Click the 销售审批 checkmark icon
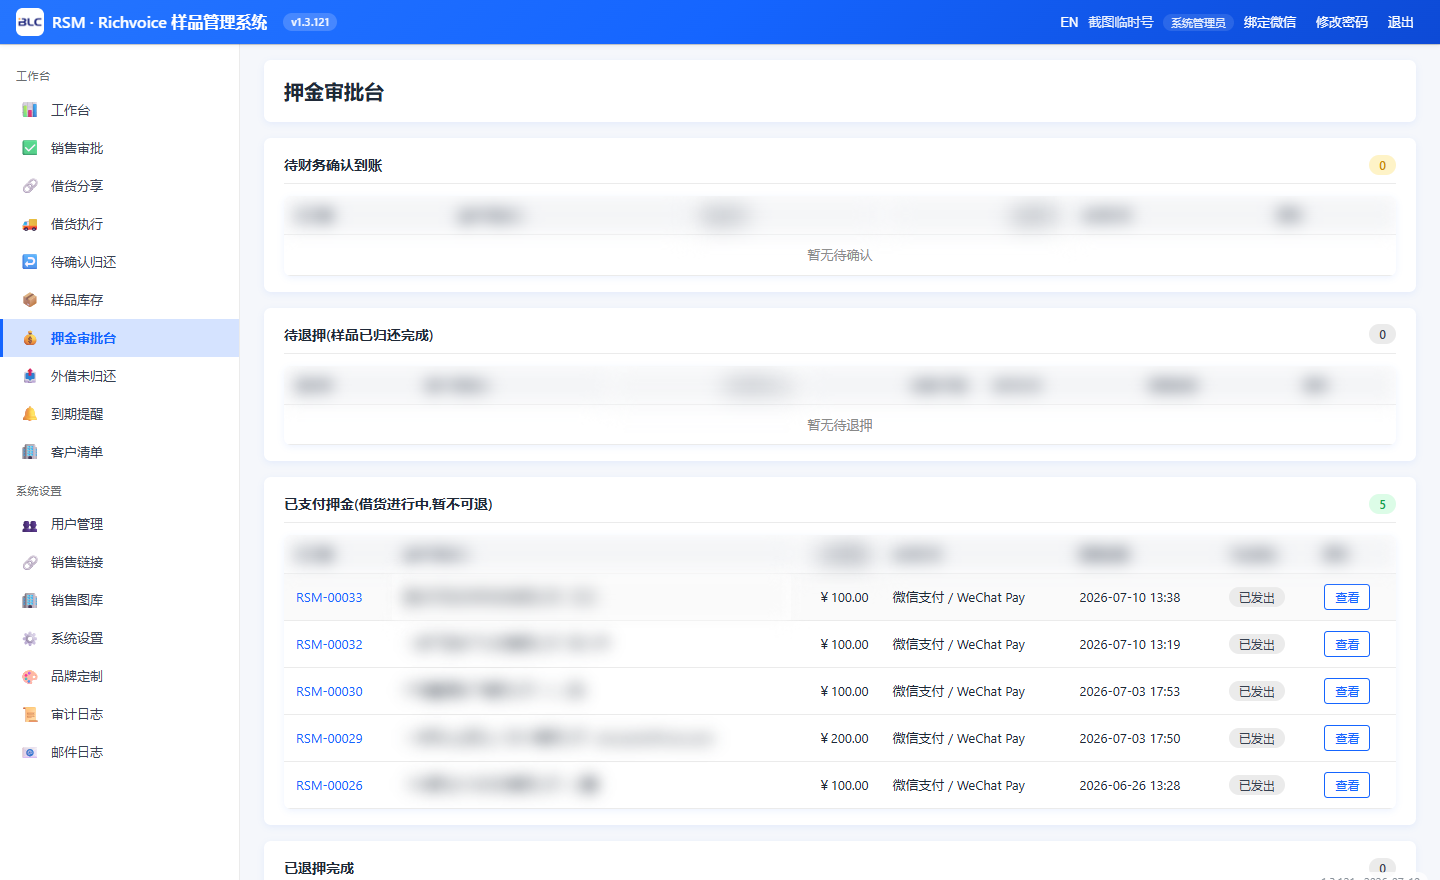This screenshot has height=880, width=1440. [x=30, y=148]
